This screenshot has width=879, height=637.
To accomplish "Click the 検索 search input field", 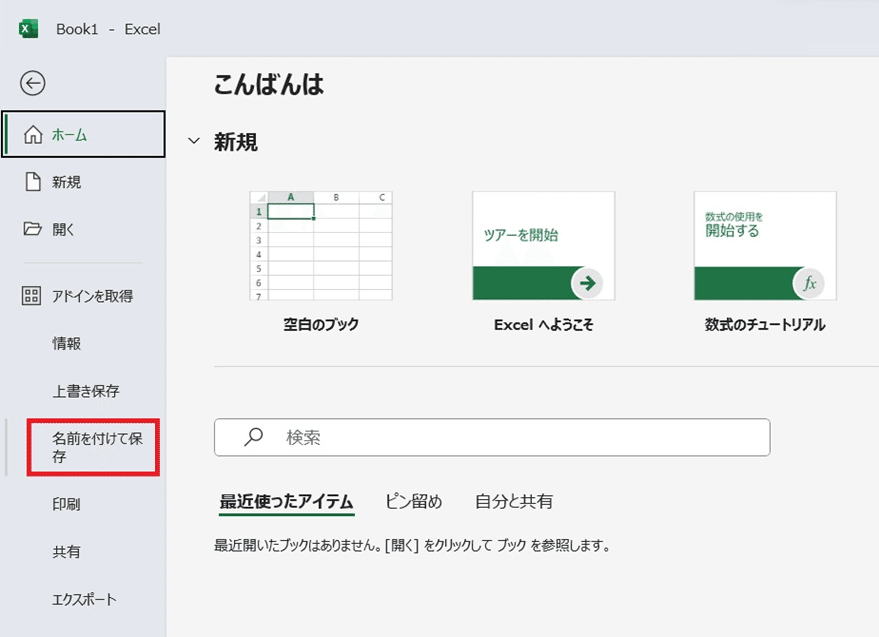I will point(492,437).
